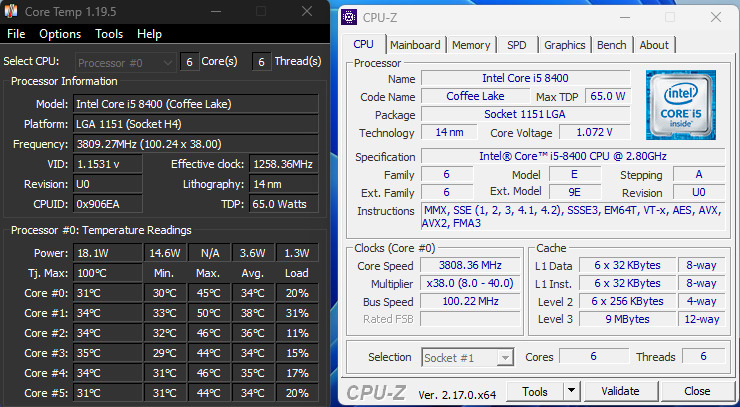The image size is (740, 407).
Task: Click the Effective clock value '1258.36MHz'
Action: coord(284,164)
